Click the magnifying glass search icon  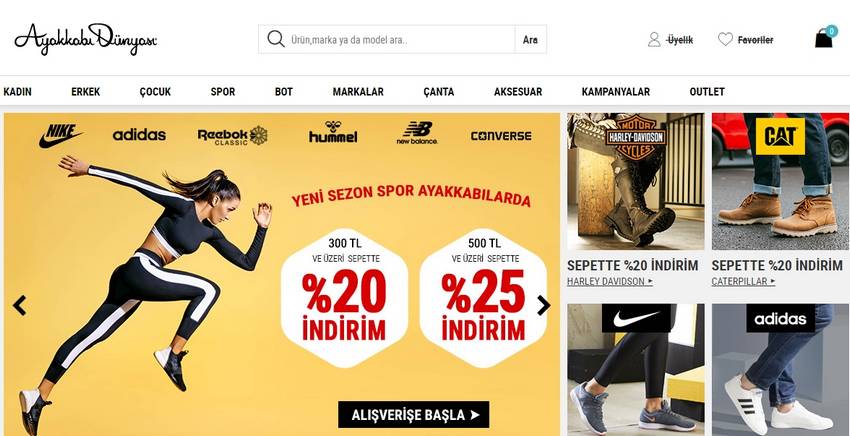(x=276, y=39)
